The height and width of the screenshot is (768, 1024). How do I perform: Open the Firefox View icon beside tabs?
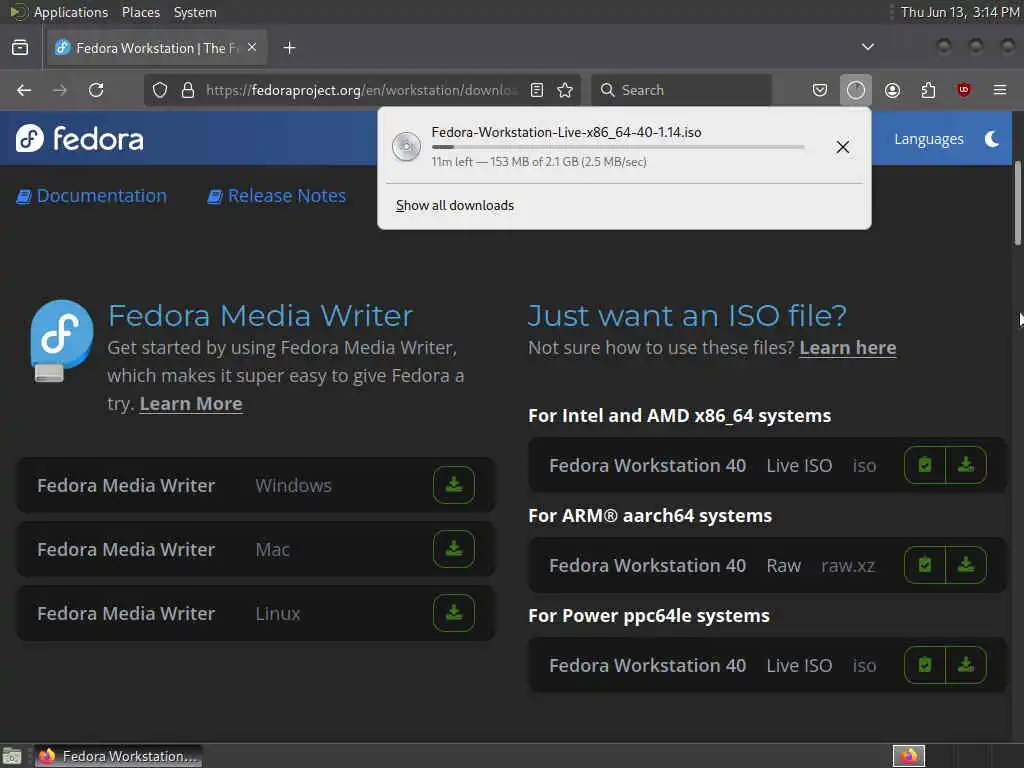20,48
